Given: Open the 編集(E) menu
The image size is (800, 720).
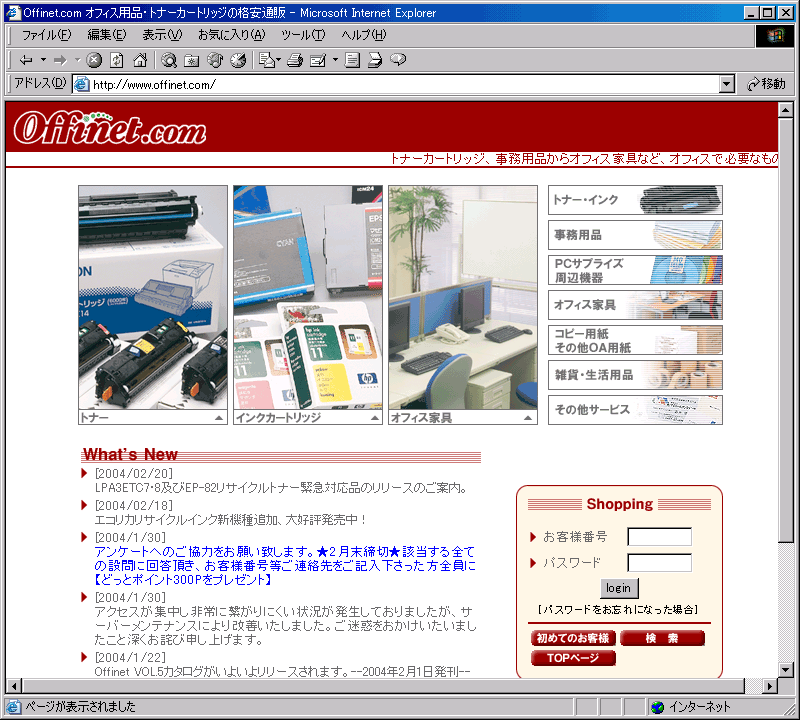Looking at the screenshot, I should point(107,35).
